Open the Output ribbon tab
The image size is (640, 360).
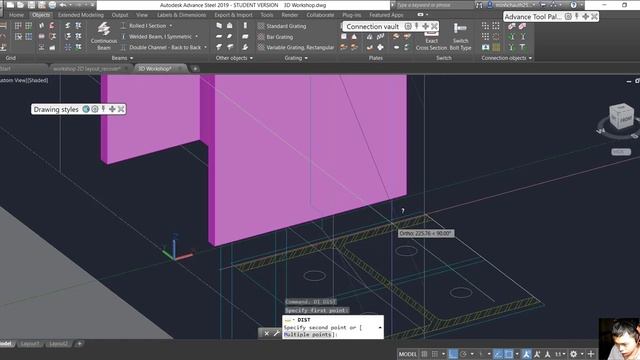[120, 15]
